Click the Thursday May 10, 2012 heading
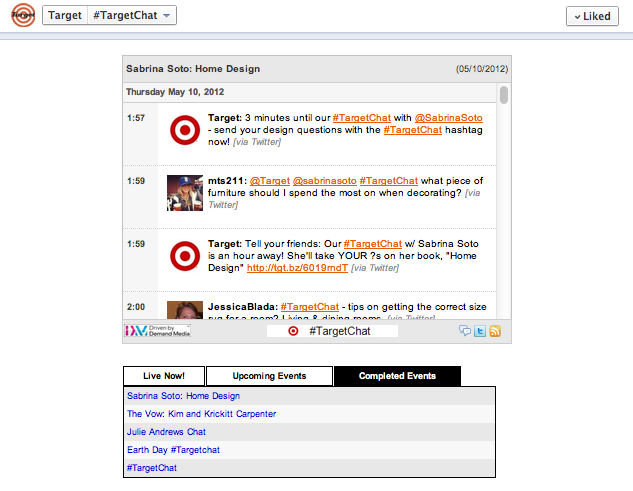Viewport: 633px width, 491px height. click(x=175, y=92)
